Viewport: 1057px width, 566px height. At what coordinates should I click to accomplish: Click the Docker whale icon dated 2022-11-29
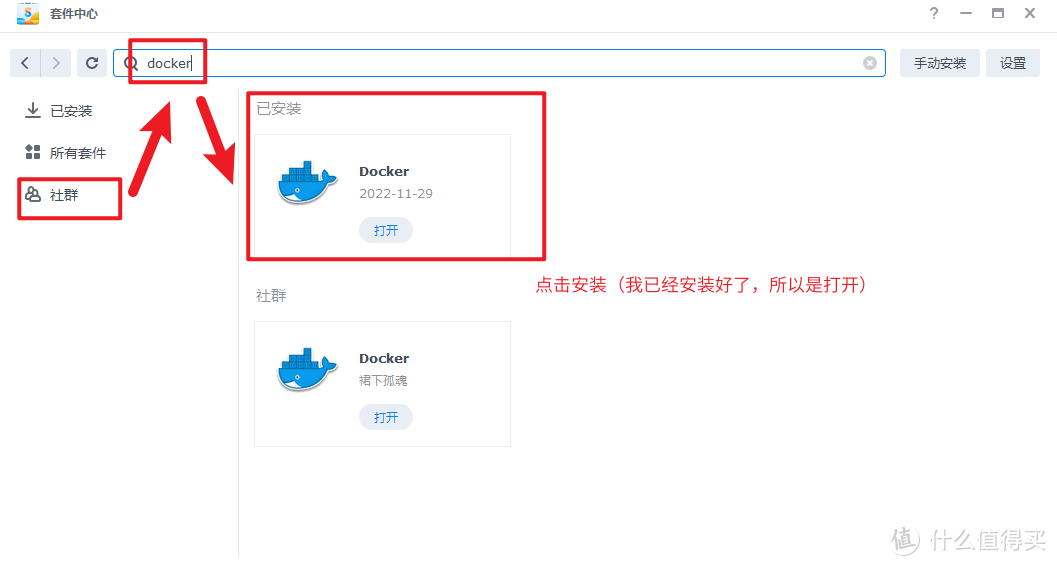tap(307, 183)
